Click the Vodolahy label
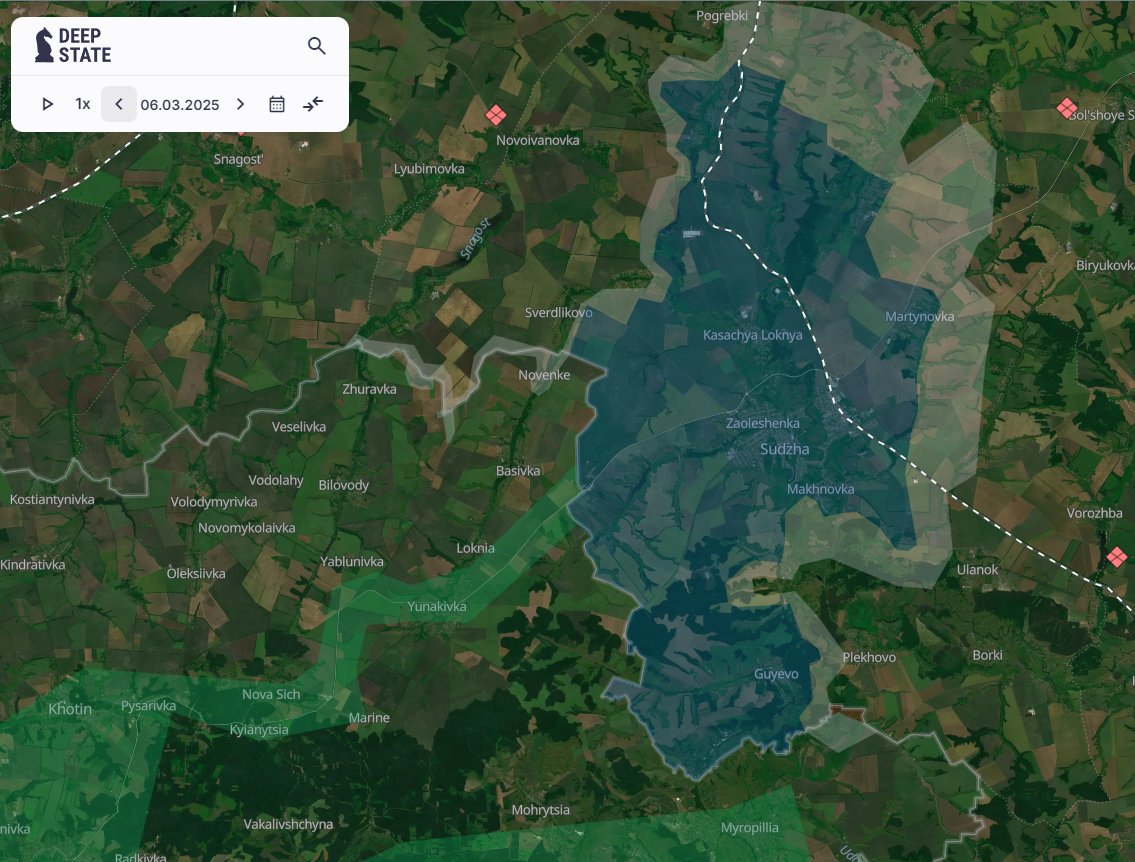This screenshot has width=1135, height=862. pos(276,481)
